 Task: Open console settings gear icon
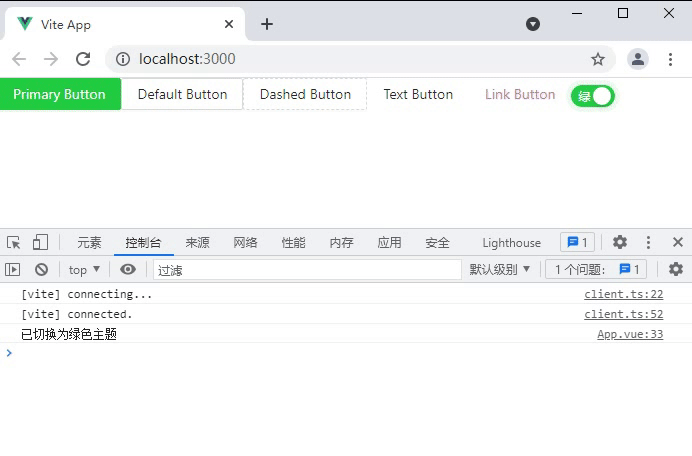click(x=676, y=269)
